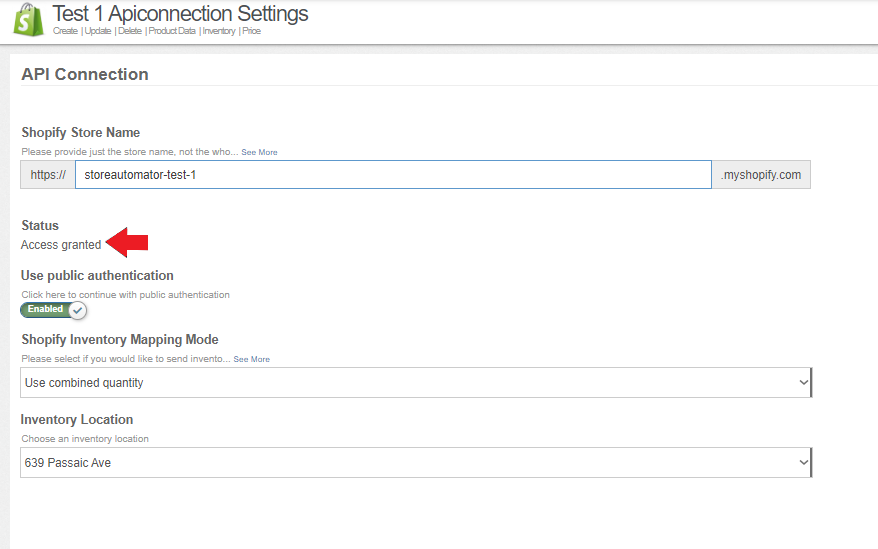878x549 pixels.
Task: Click 'Click here to continue with public authentication' text
Action: pos(125,295)
